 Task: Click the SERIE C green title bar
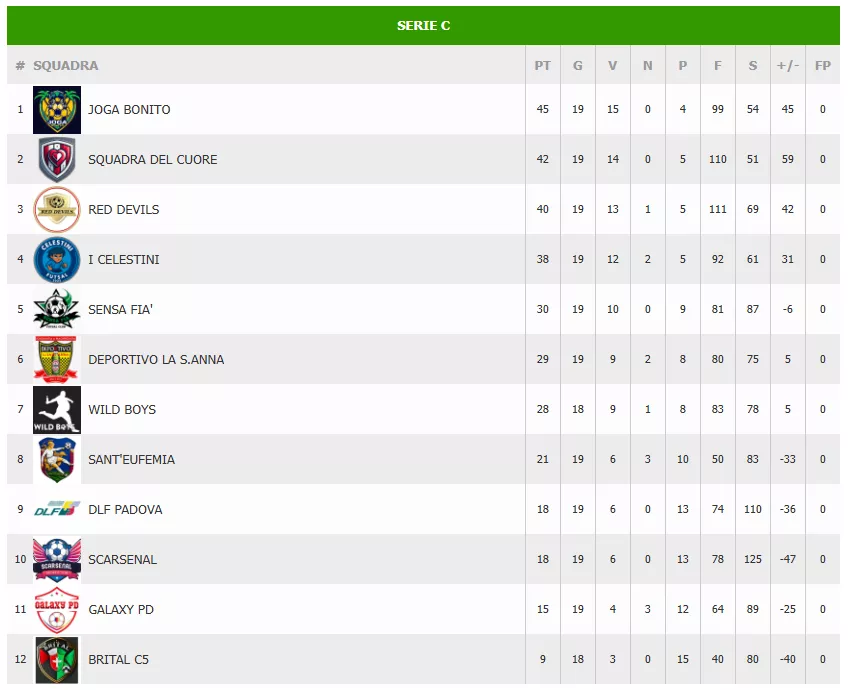click(x=423, y=26)
